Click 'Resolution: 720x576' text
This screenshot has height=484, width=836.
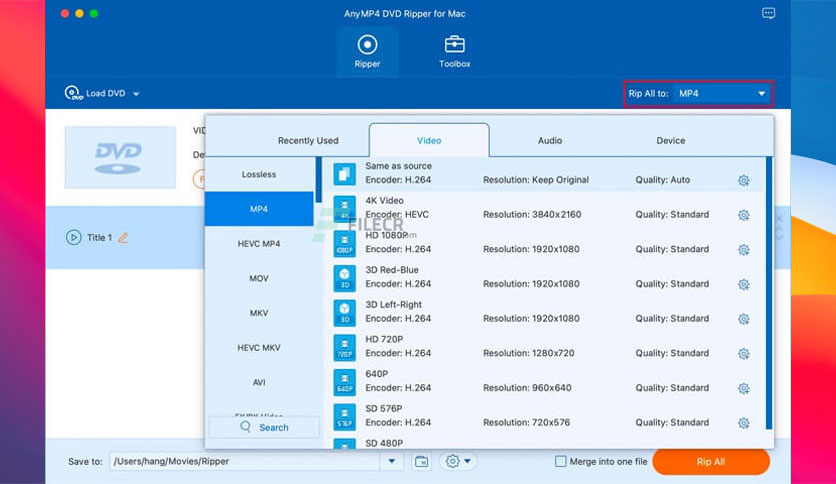(527, 423)
